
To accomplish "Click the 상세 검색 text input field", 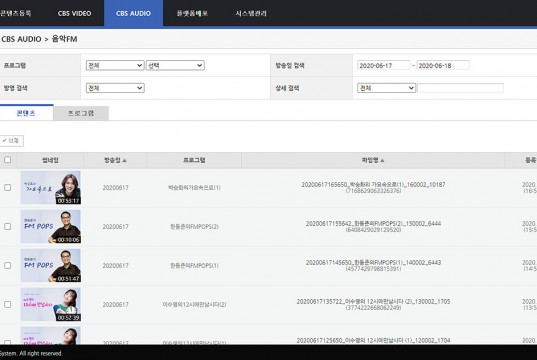I will (x=461, y=88).
